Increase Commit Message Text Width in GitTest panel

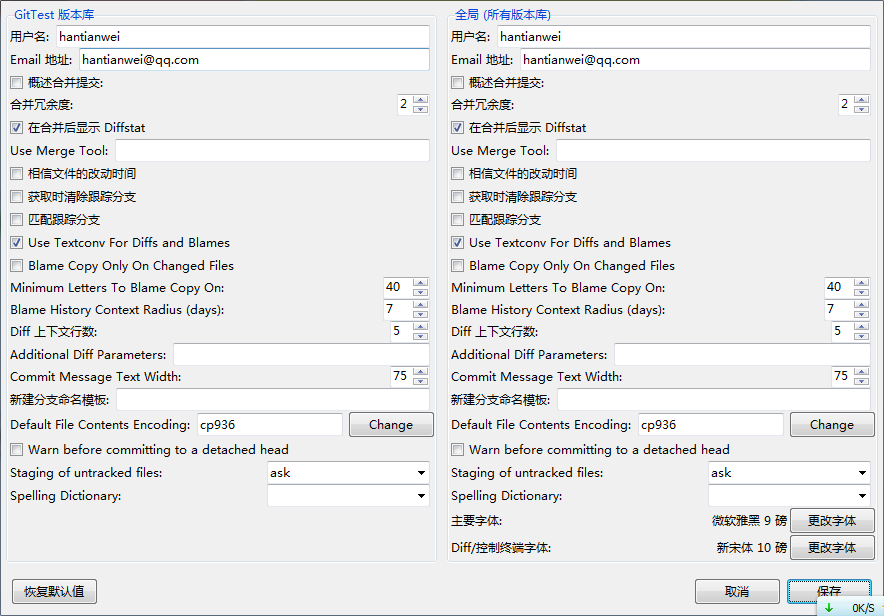(420, 371)
